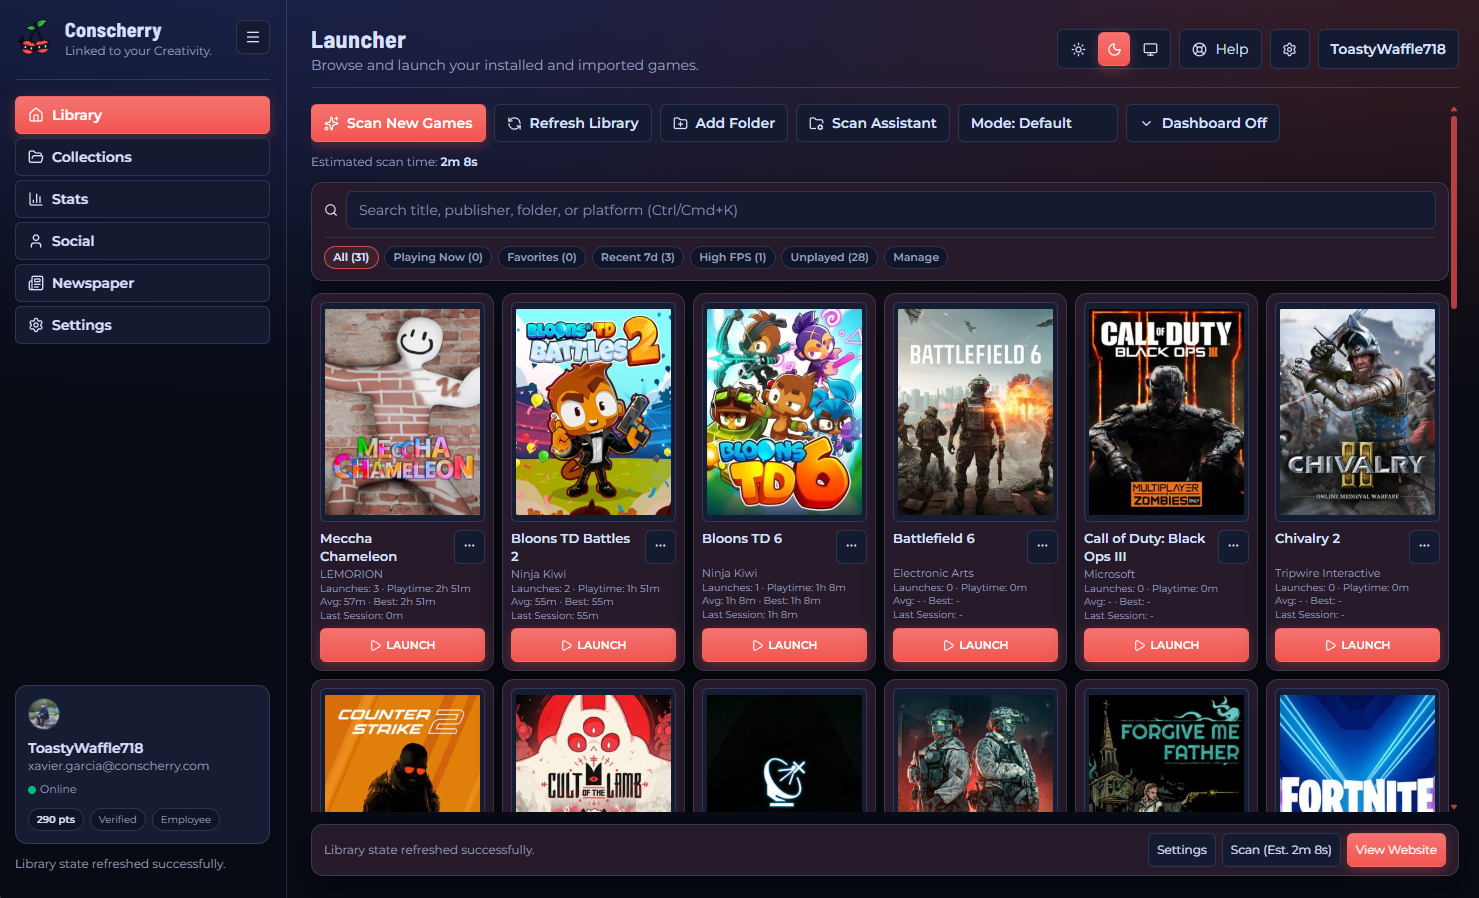Open settings gear in top bar
This screenshot has width=1479, height=898.
pyautogui.click(x=1289, y=49)
